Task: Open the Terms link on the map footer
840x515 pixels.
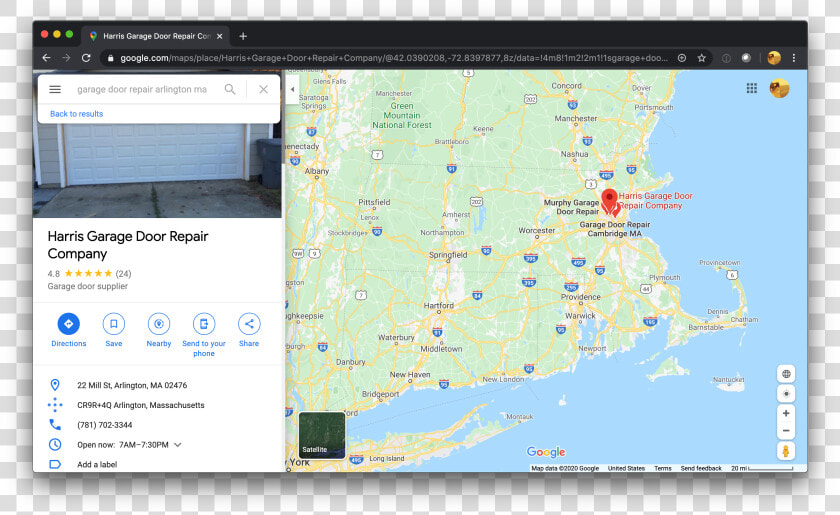Action: coord(663,468)
